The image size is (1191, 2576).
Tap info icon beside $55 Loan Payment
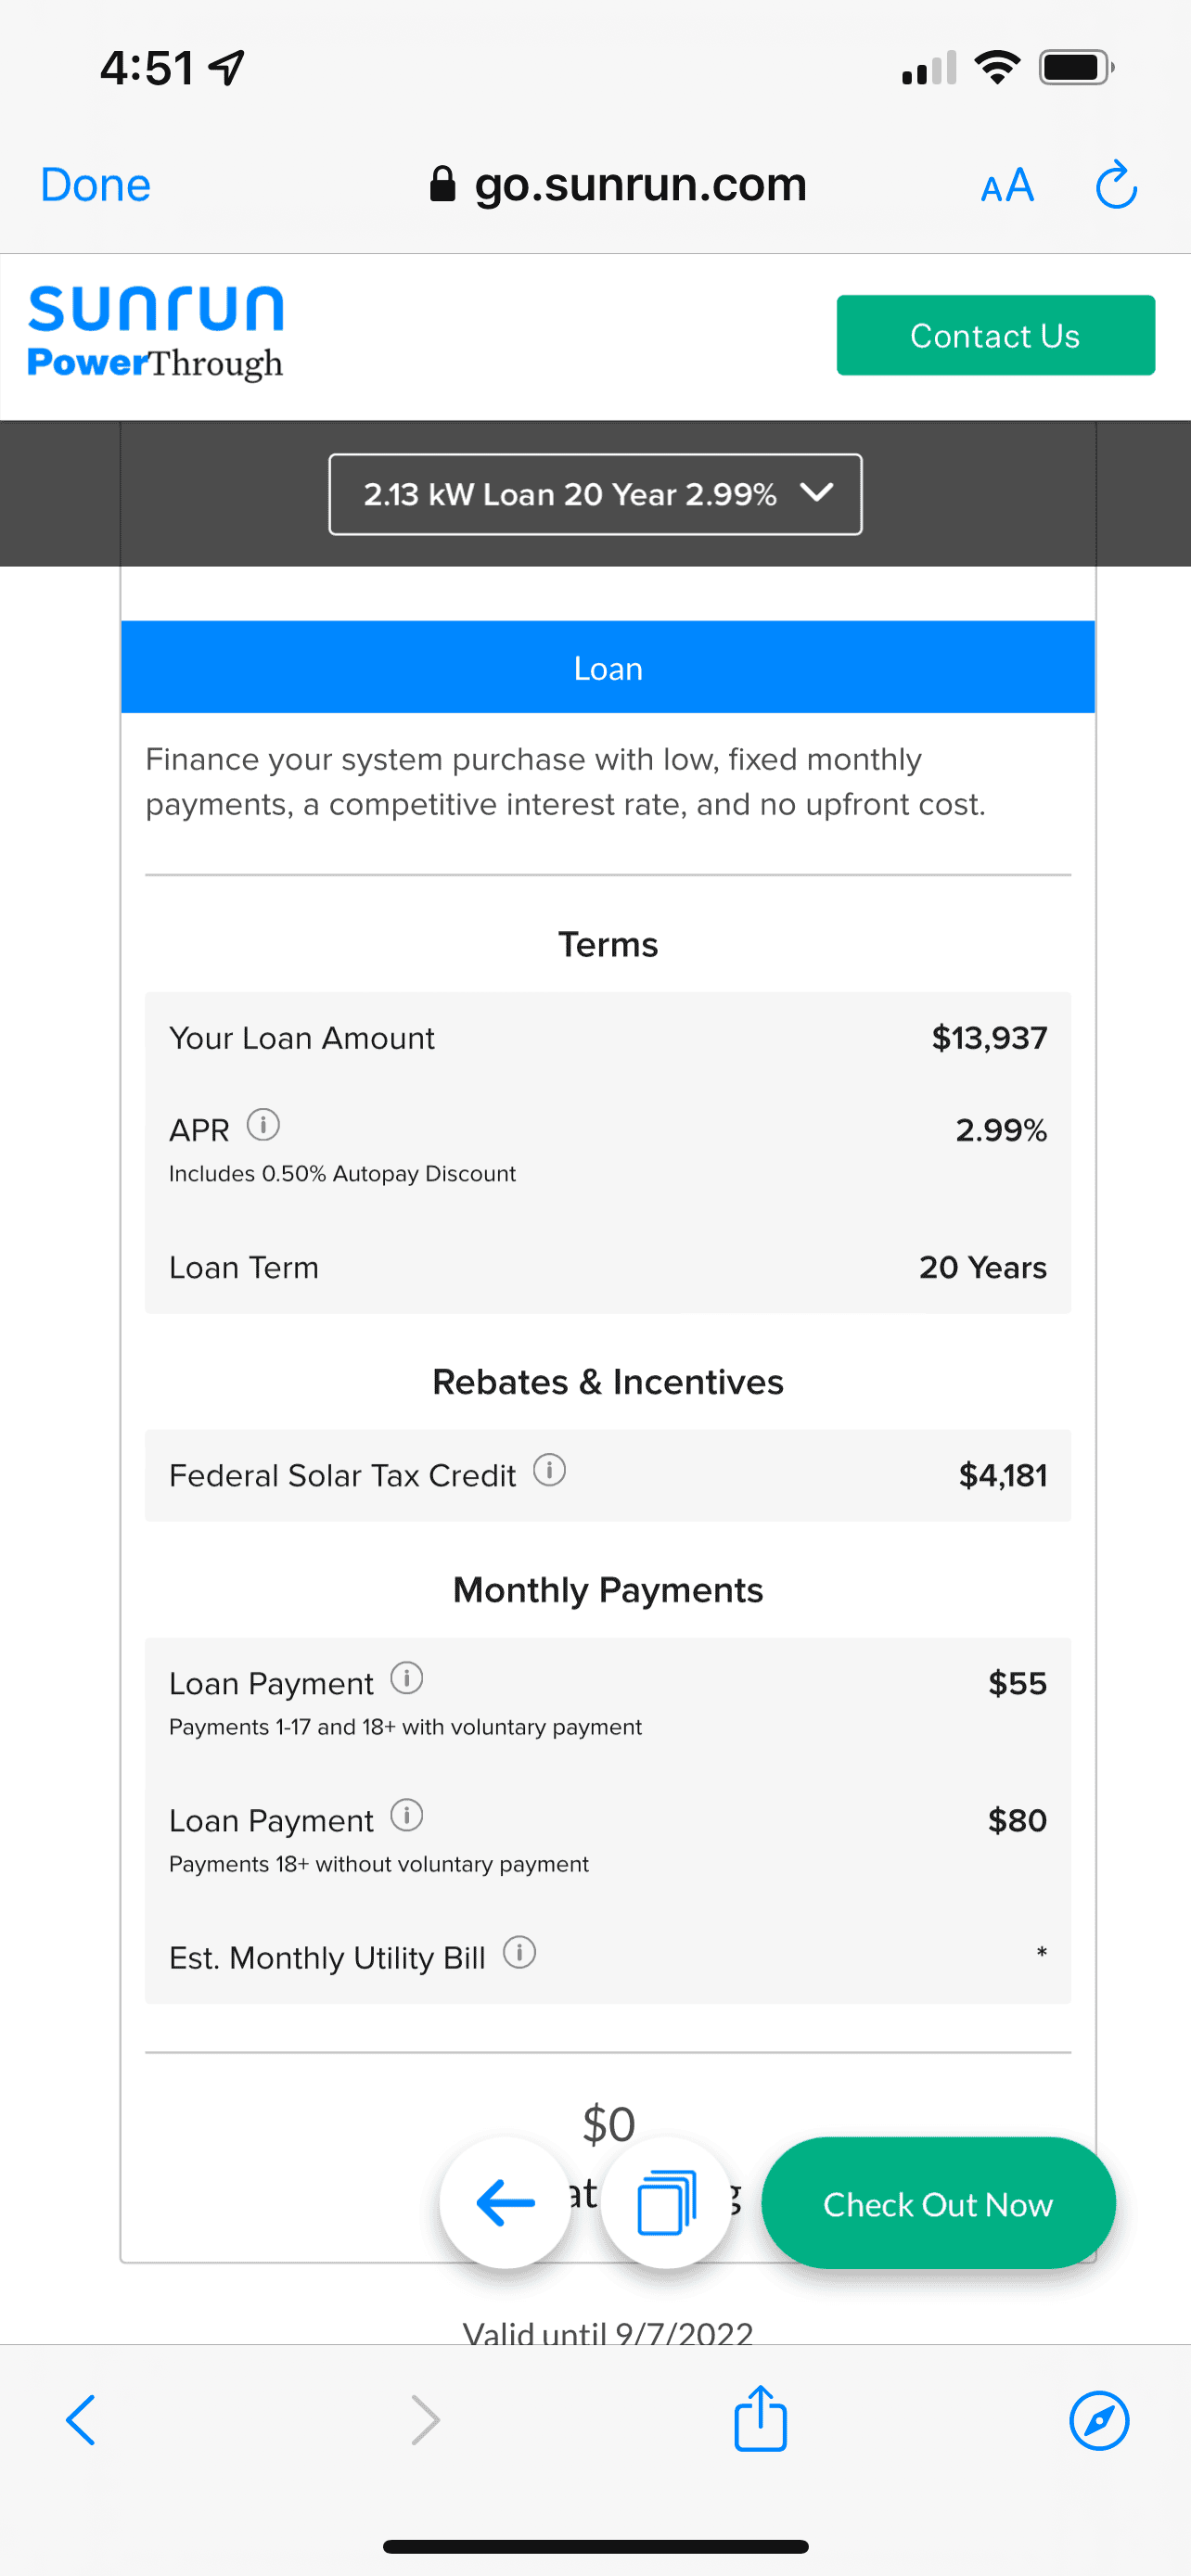406,1678
